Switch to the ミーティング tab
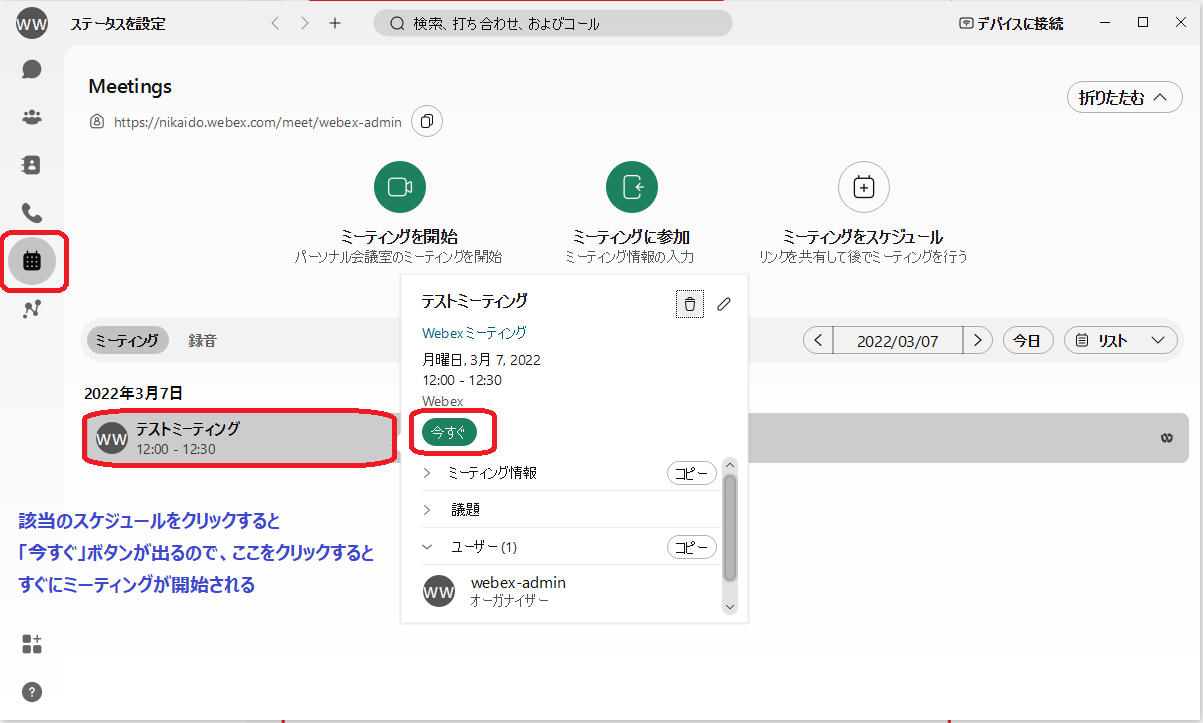Screen dimensions: 1203x723 [x=127, y=341]
